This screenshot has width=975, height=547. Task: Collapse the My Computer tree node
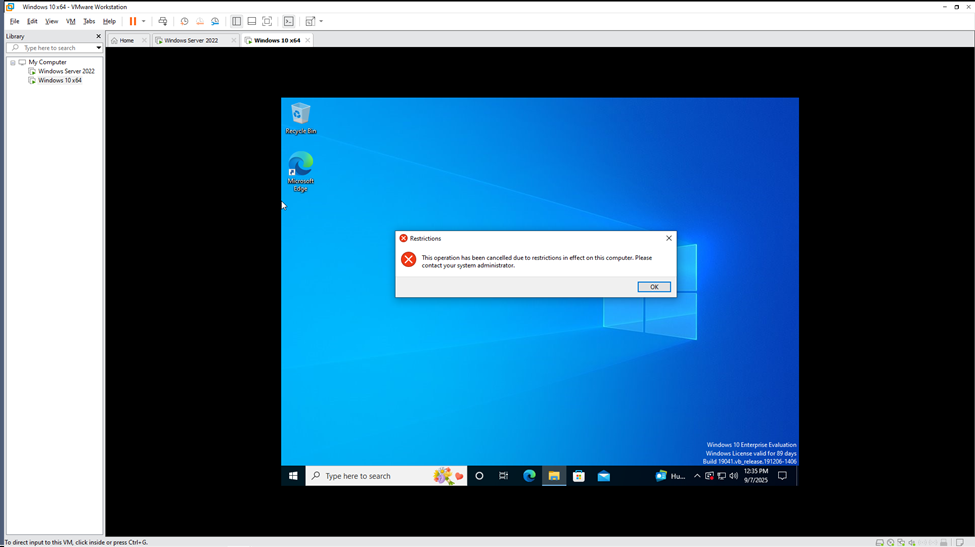tap(13, 62)
